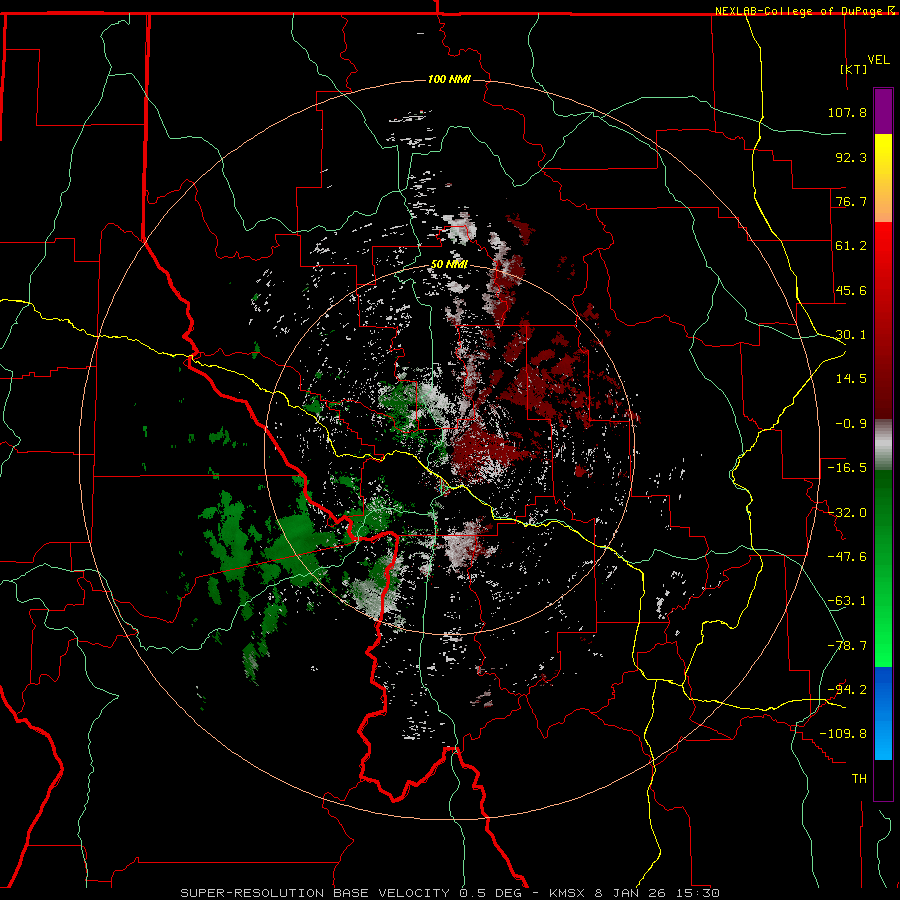Select the -16.5 velocity scale value
This screenshot has width=900, height=900.
click(847, 468)
